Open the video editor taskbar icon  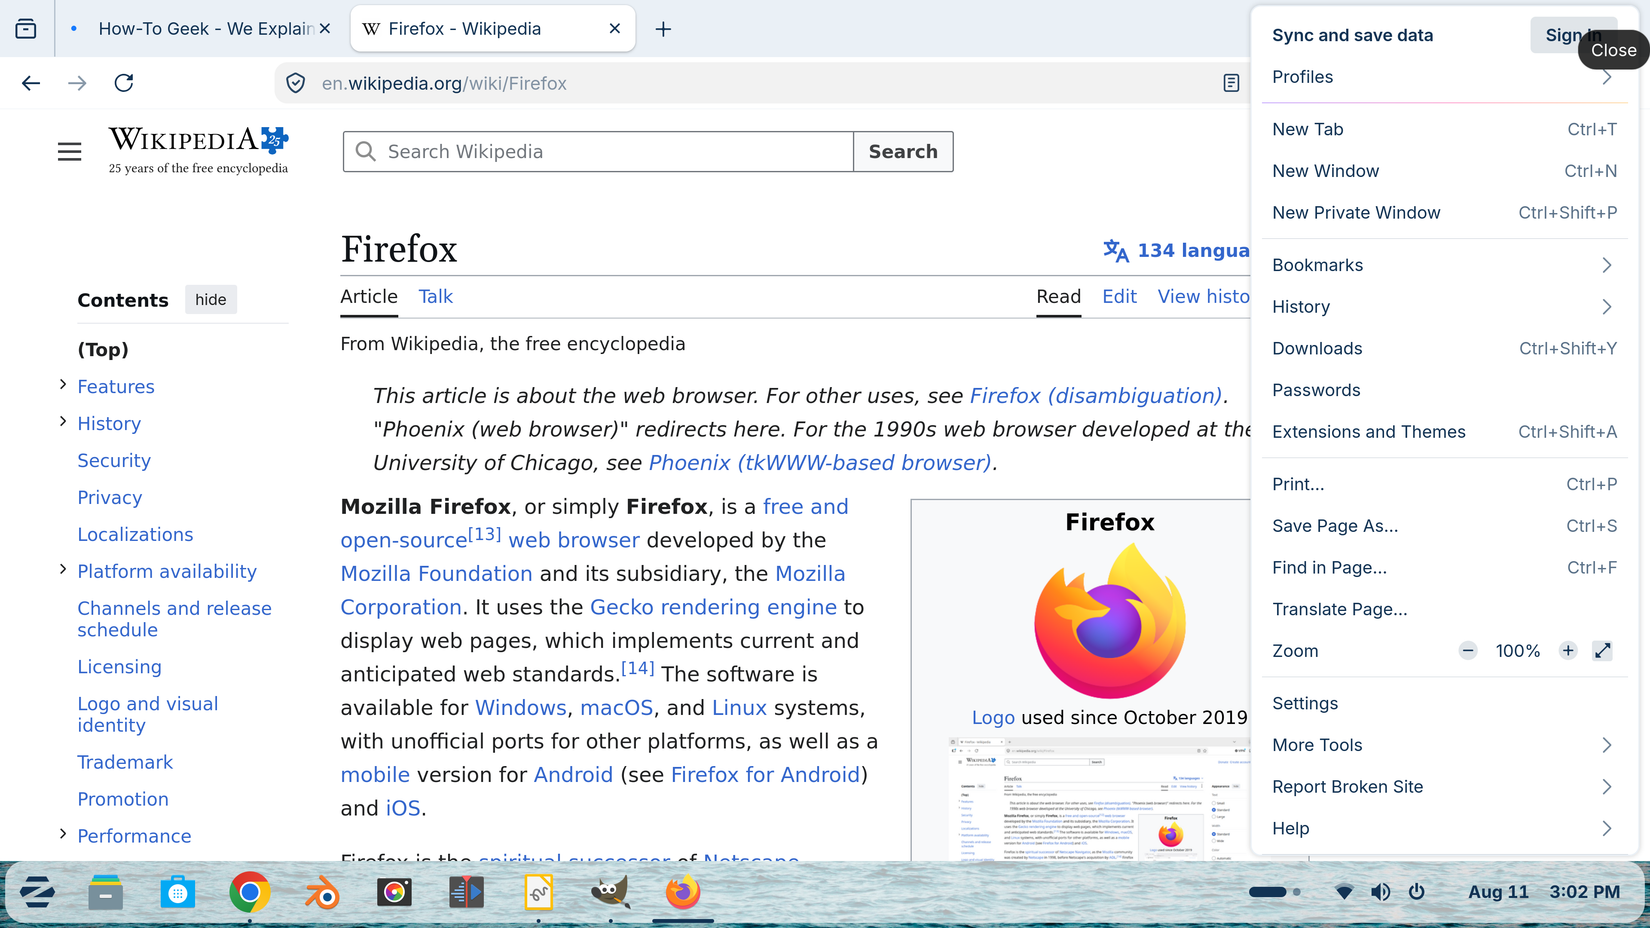click(466, 892)
